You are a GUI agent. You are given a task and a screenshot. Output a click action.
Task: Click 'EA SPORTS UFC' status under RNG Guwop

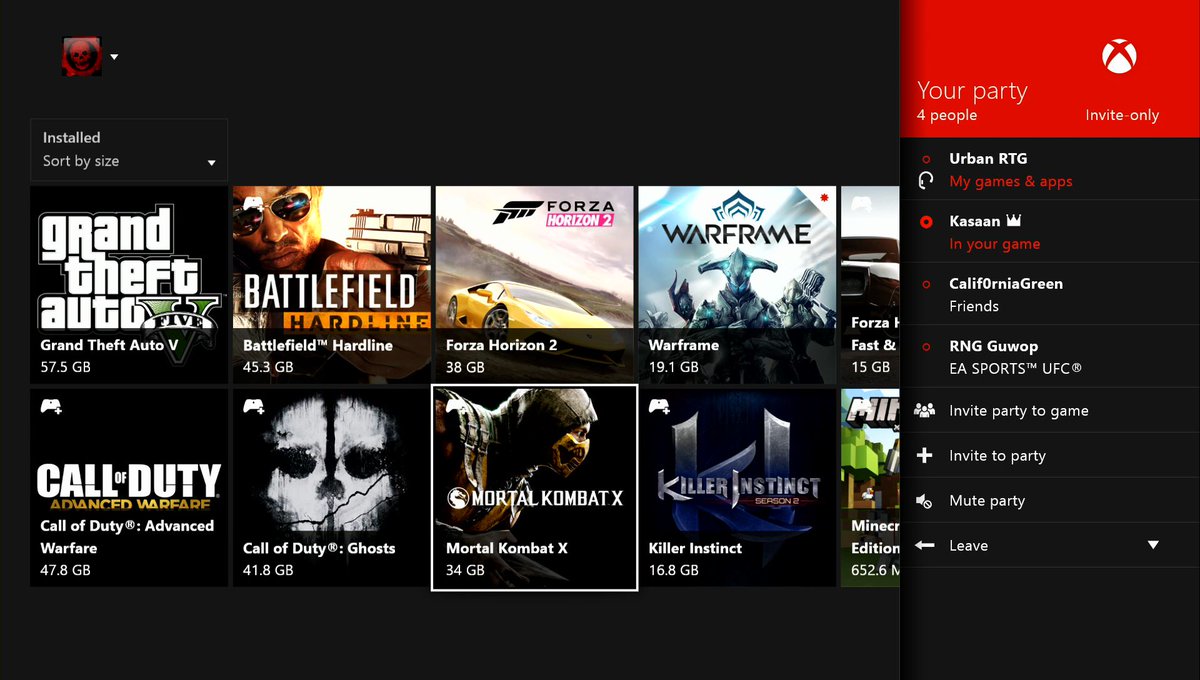(1016, 369)
